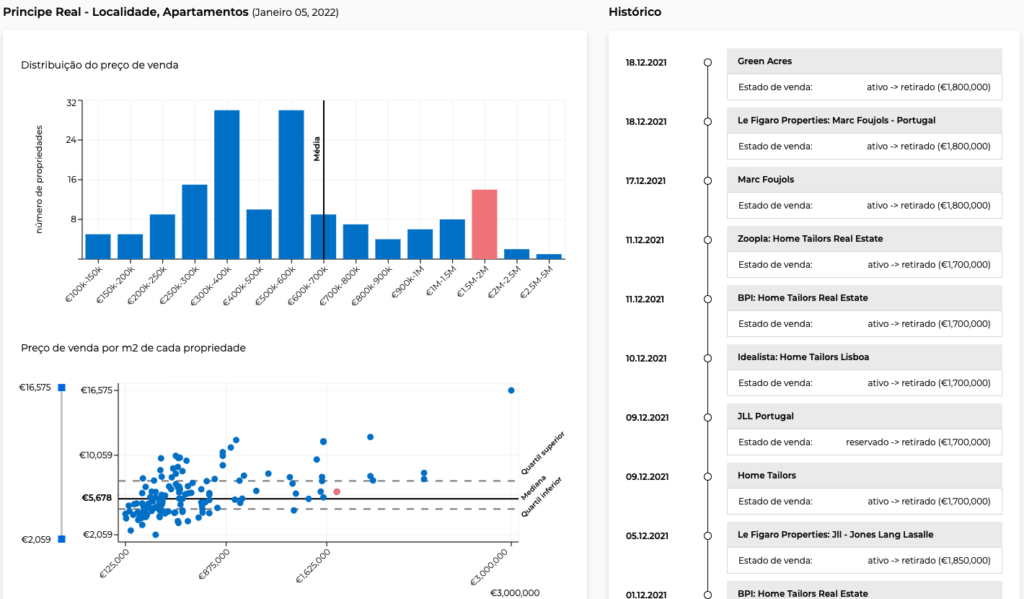Click the €700k-800k histogram bar
Screen dimensions: 1024x599
(356, 242)
